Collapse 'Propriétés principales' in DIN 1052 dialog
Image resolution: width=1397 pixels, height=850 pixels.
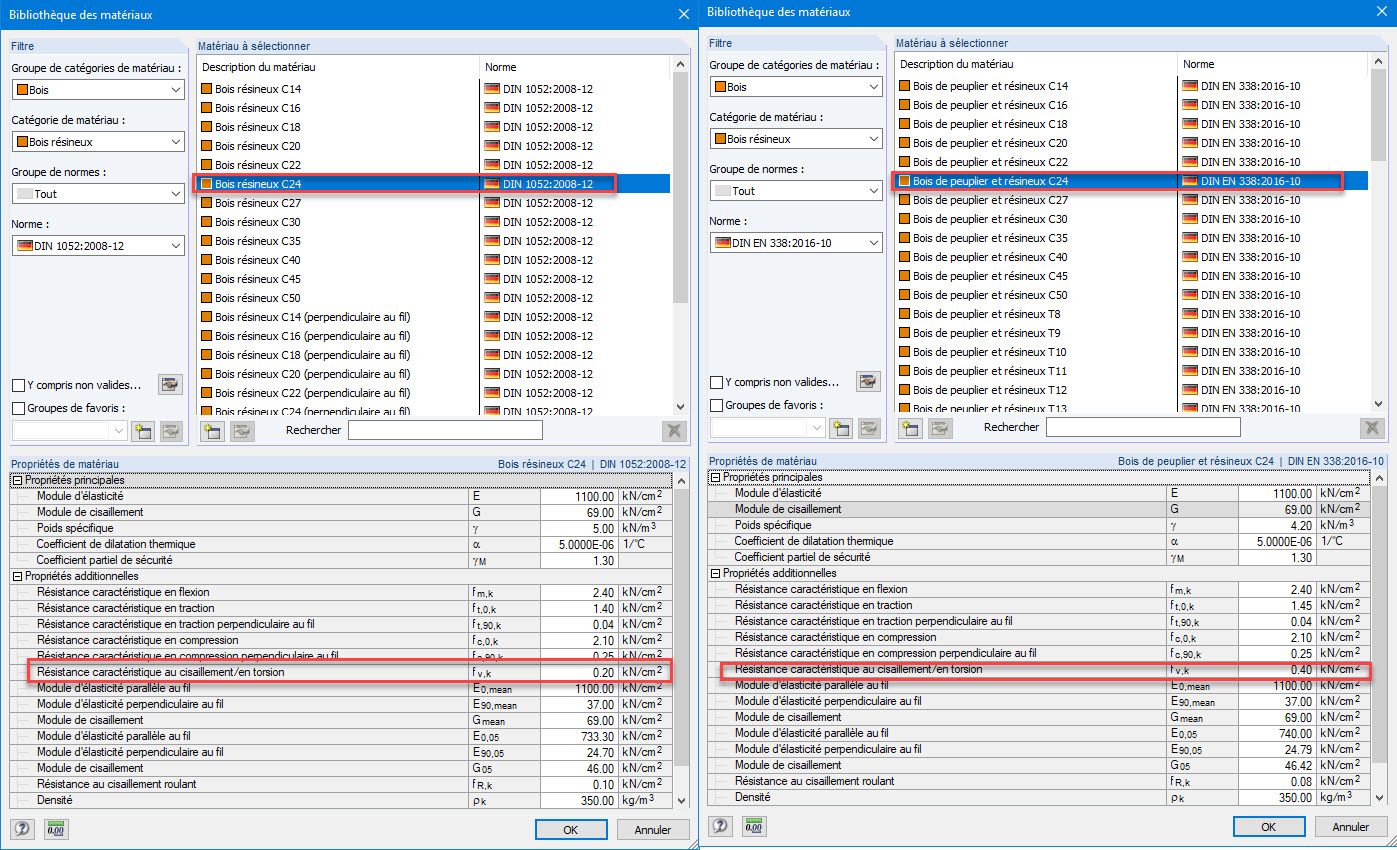pyautogui.click(x=17, y=480)
